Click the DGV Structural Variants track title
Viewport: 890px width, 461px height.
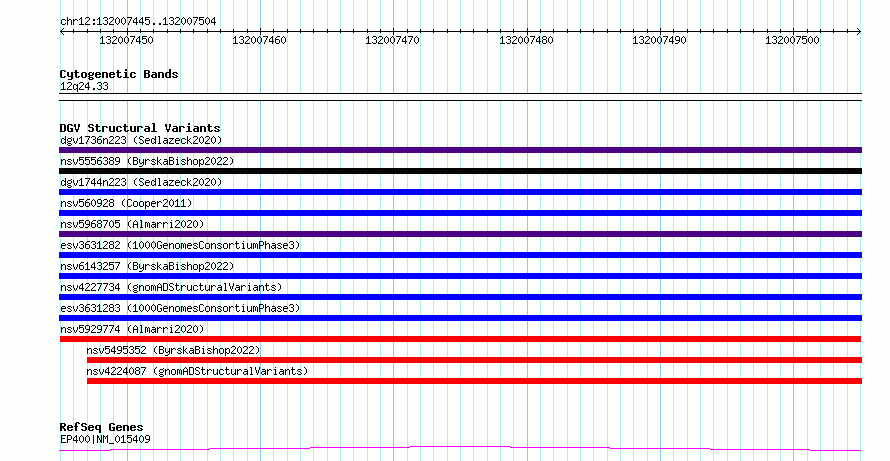140,128
